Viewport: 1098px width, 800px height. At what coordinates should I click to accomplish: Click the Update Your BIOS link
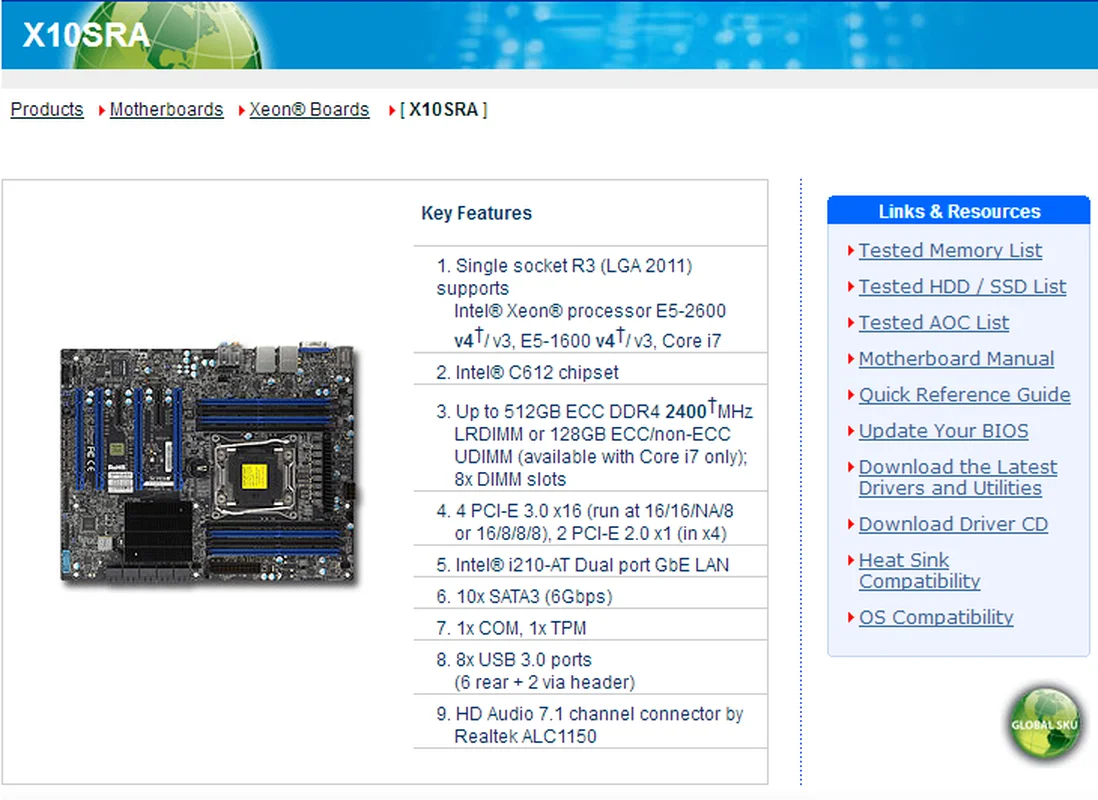(x=943, y=431)
